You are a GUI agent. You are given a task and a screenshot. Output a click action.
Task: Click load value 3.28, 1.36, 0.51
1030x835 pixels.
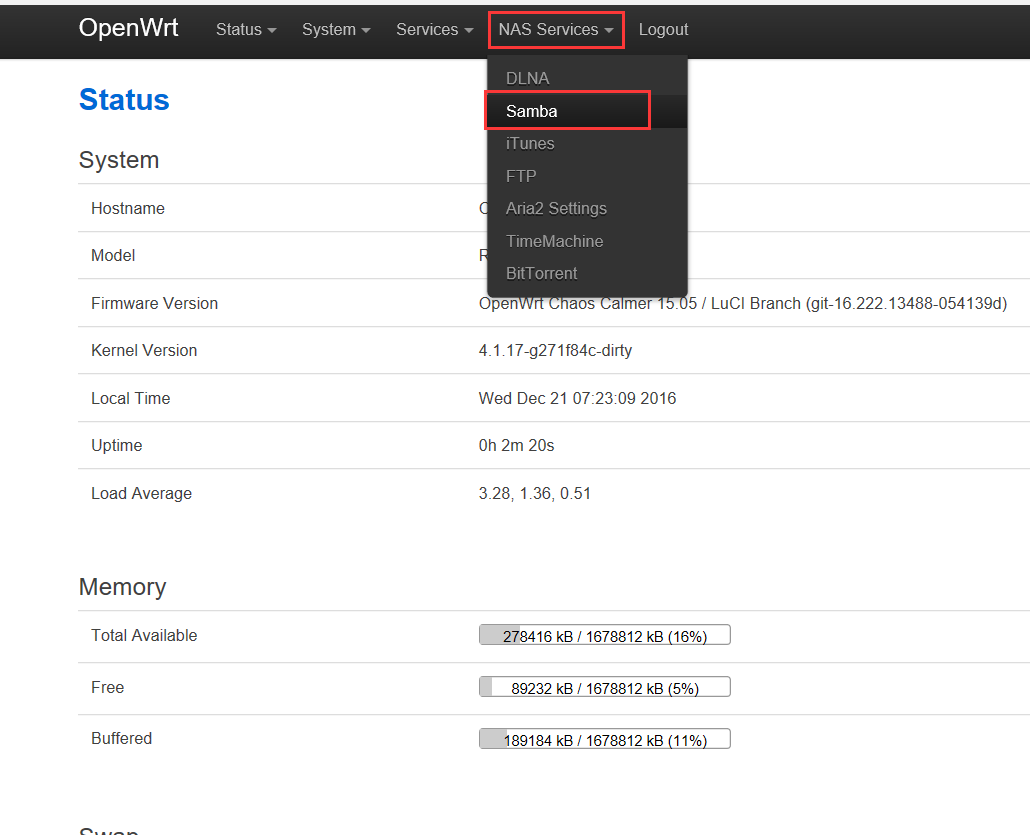535,493
